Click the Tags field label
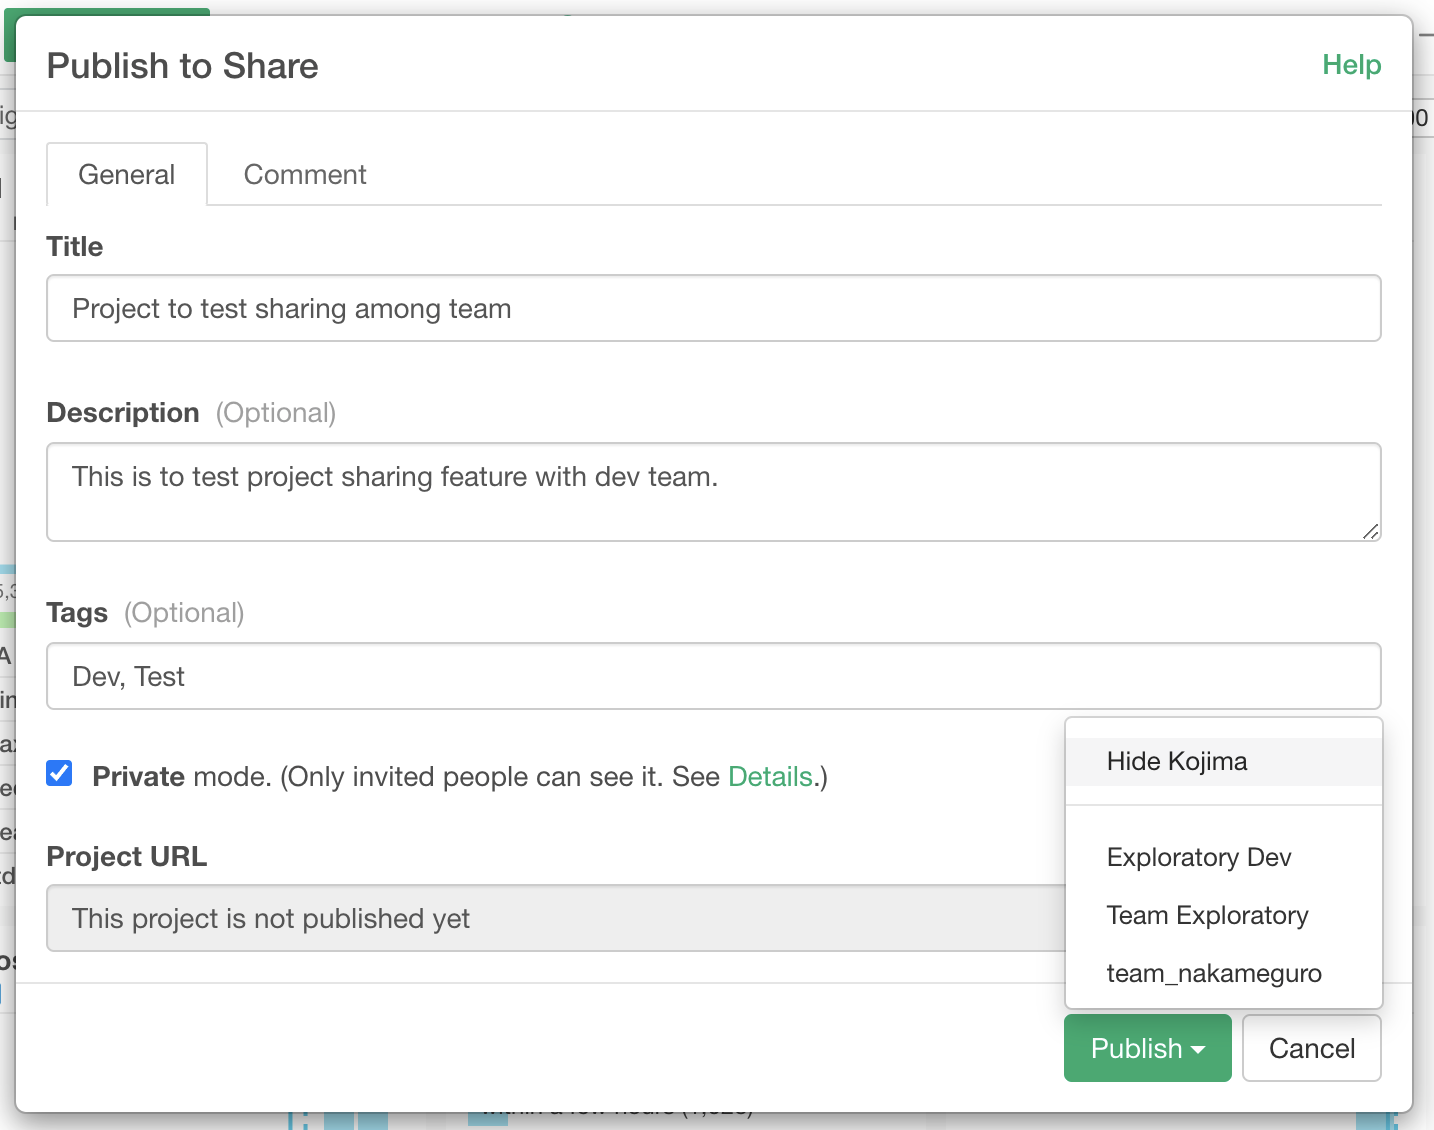1434x1130 pixels. [77, 613]
